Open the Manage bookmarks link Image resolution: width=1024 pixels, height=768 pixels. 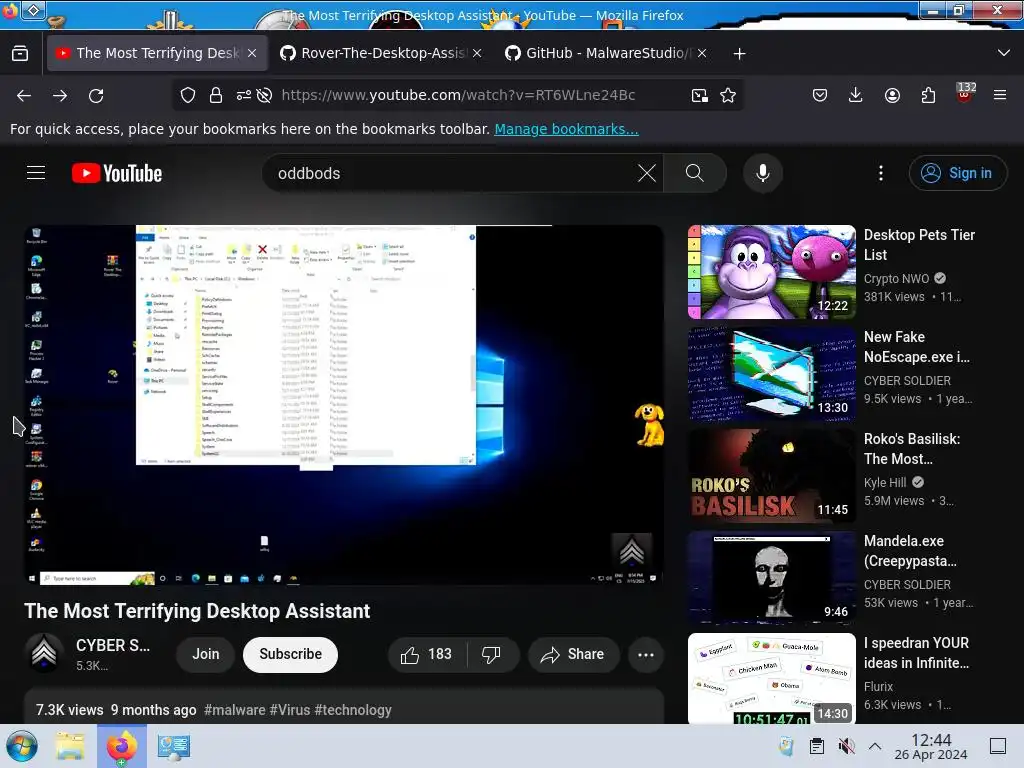566,129
